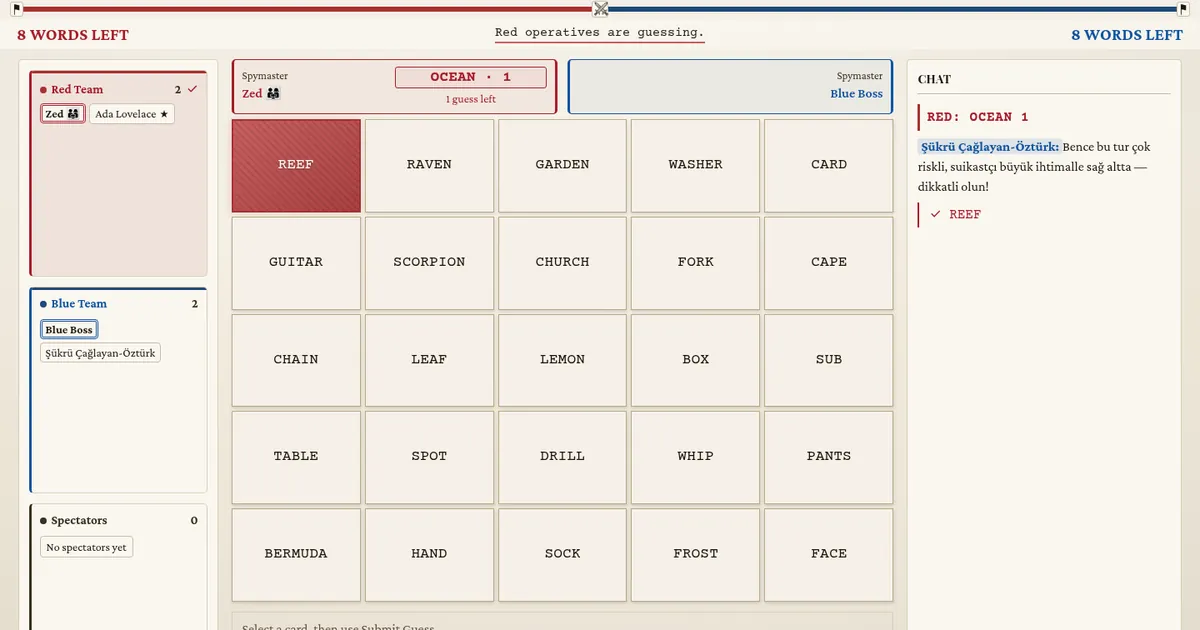
Task: Click the blue team progress bar
Action: [x=893, y=9]
